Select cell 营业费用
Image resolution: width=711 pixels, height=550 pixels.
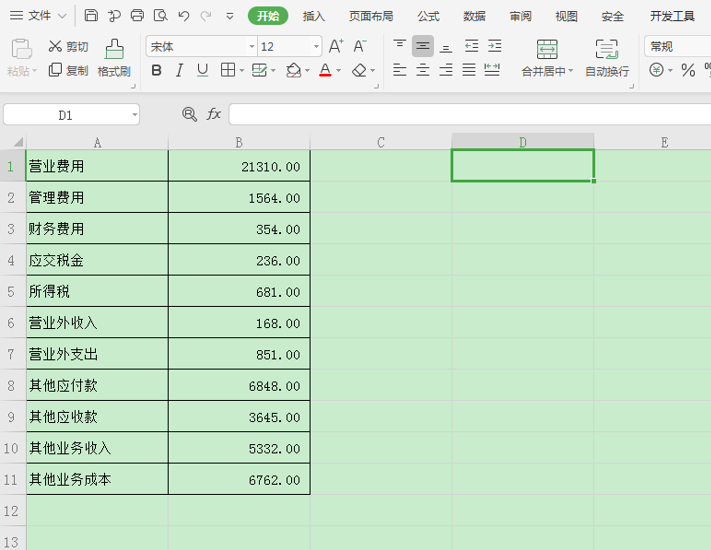pyautogui.click(x=97, y=166)
